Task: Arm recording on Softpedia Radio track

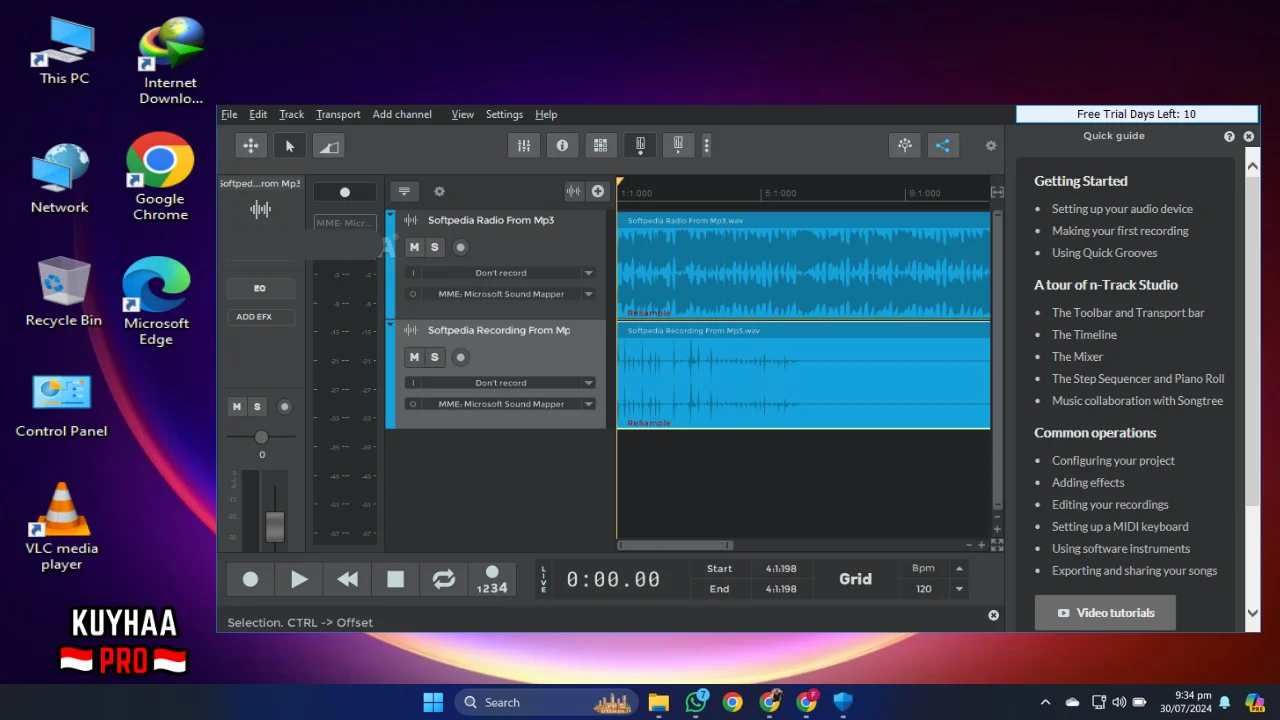Action: [x=460, y=247]
